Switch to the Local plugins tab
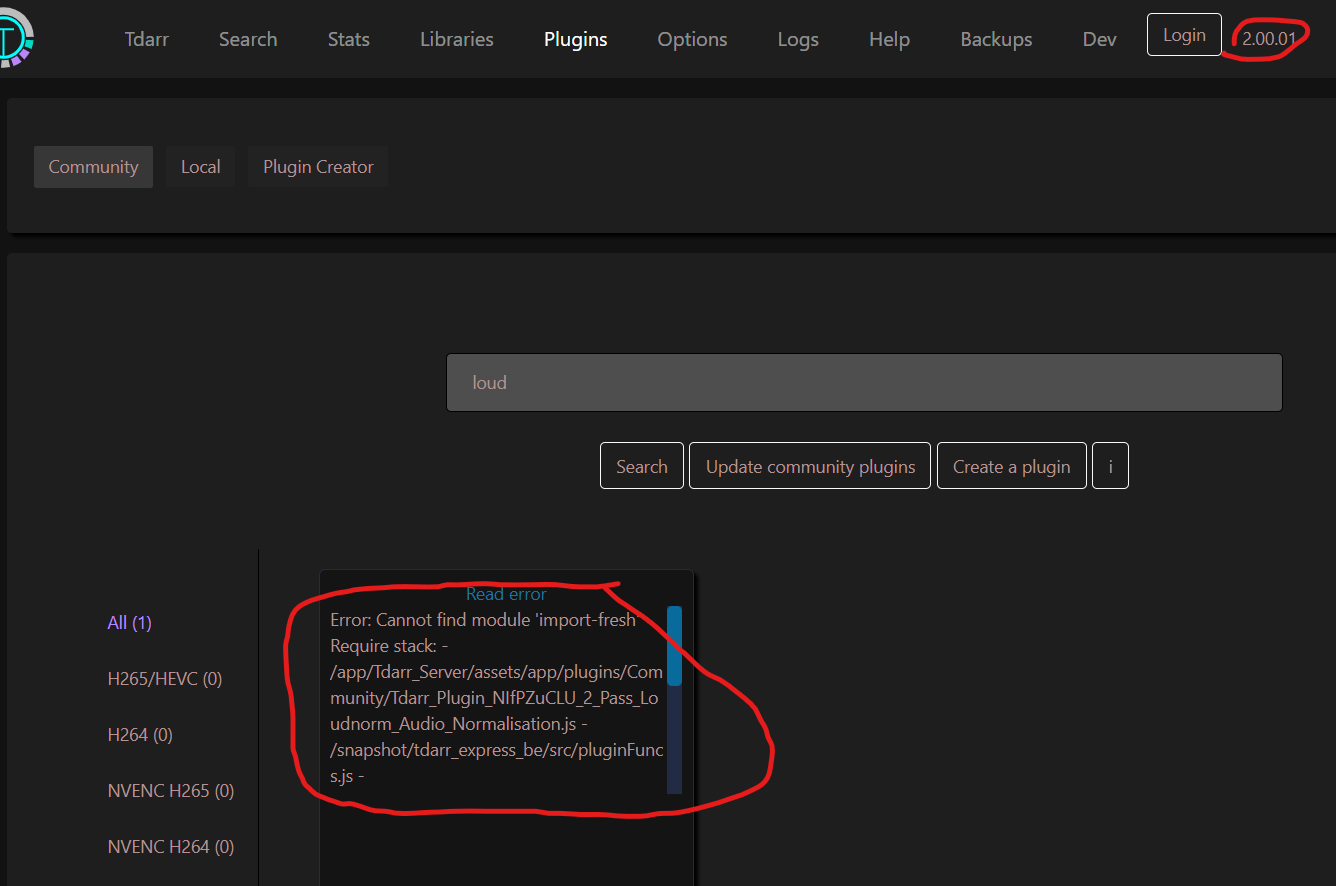This screenshot has width=1336, height=886. [x=200, y=166]
